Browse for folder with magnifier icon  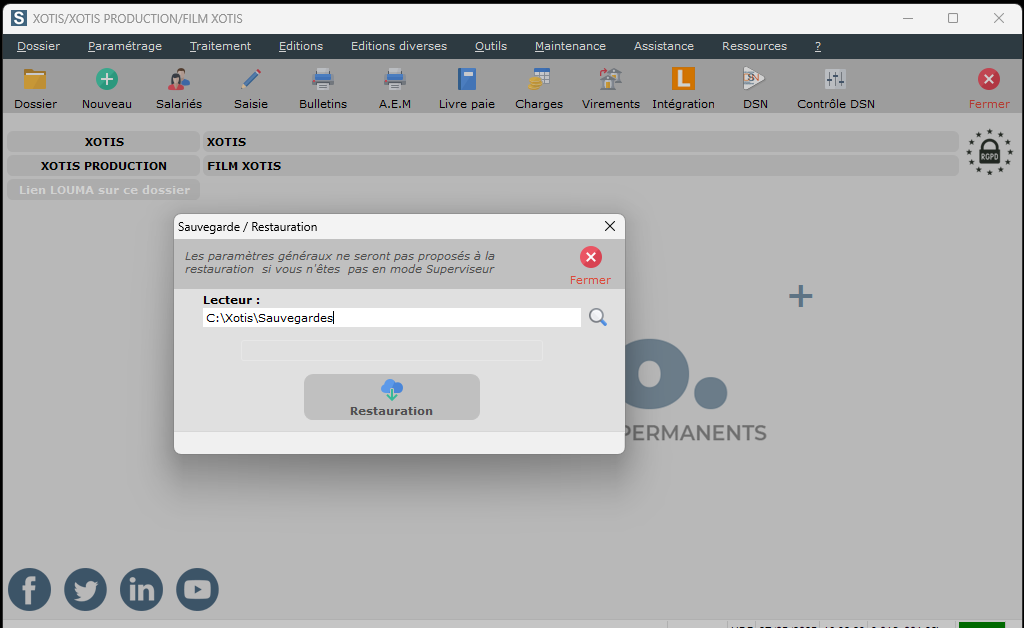(598, 317)
